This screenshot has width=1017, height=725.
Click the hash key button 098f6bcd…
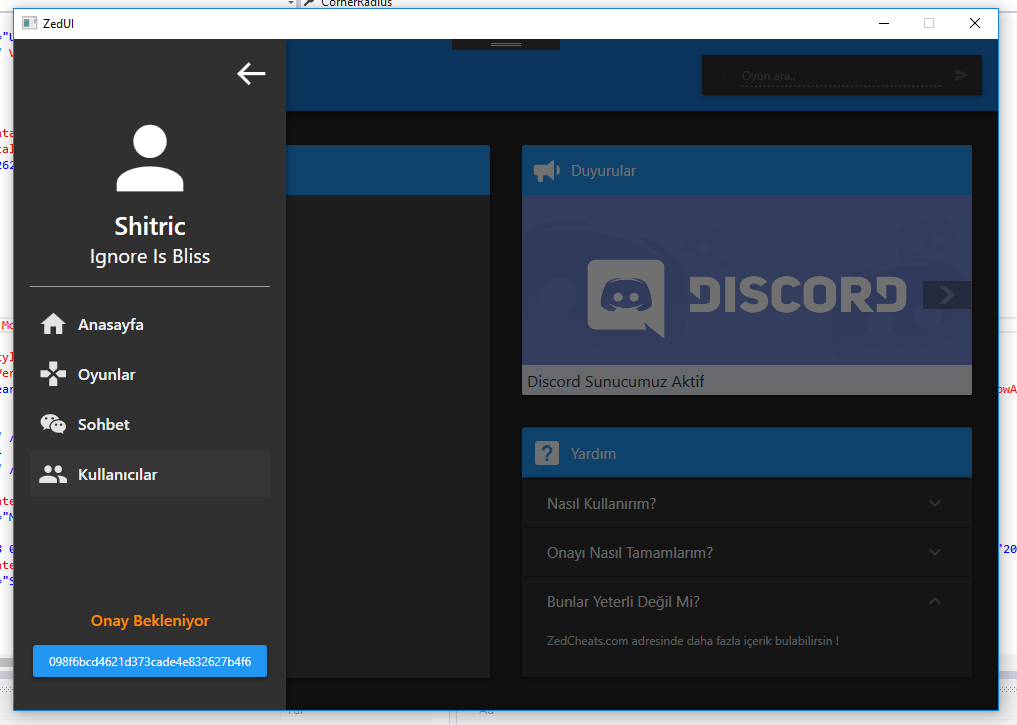coord(150,661)
